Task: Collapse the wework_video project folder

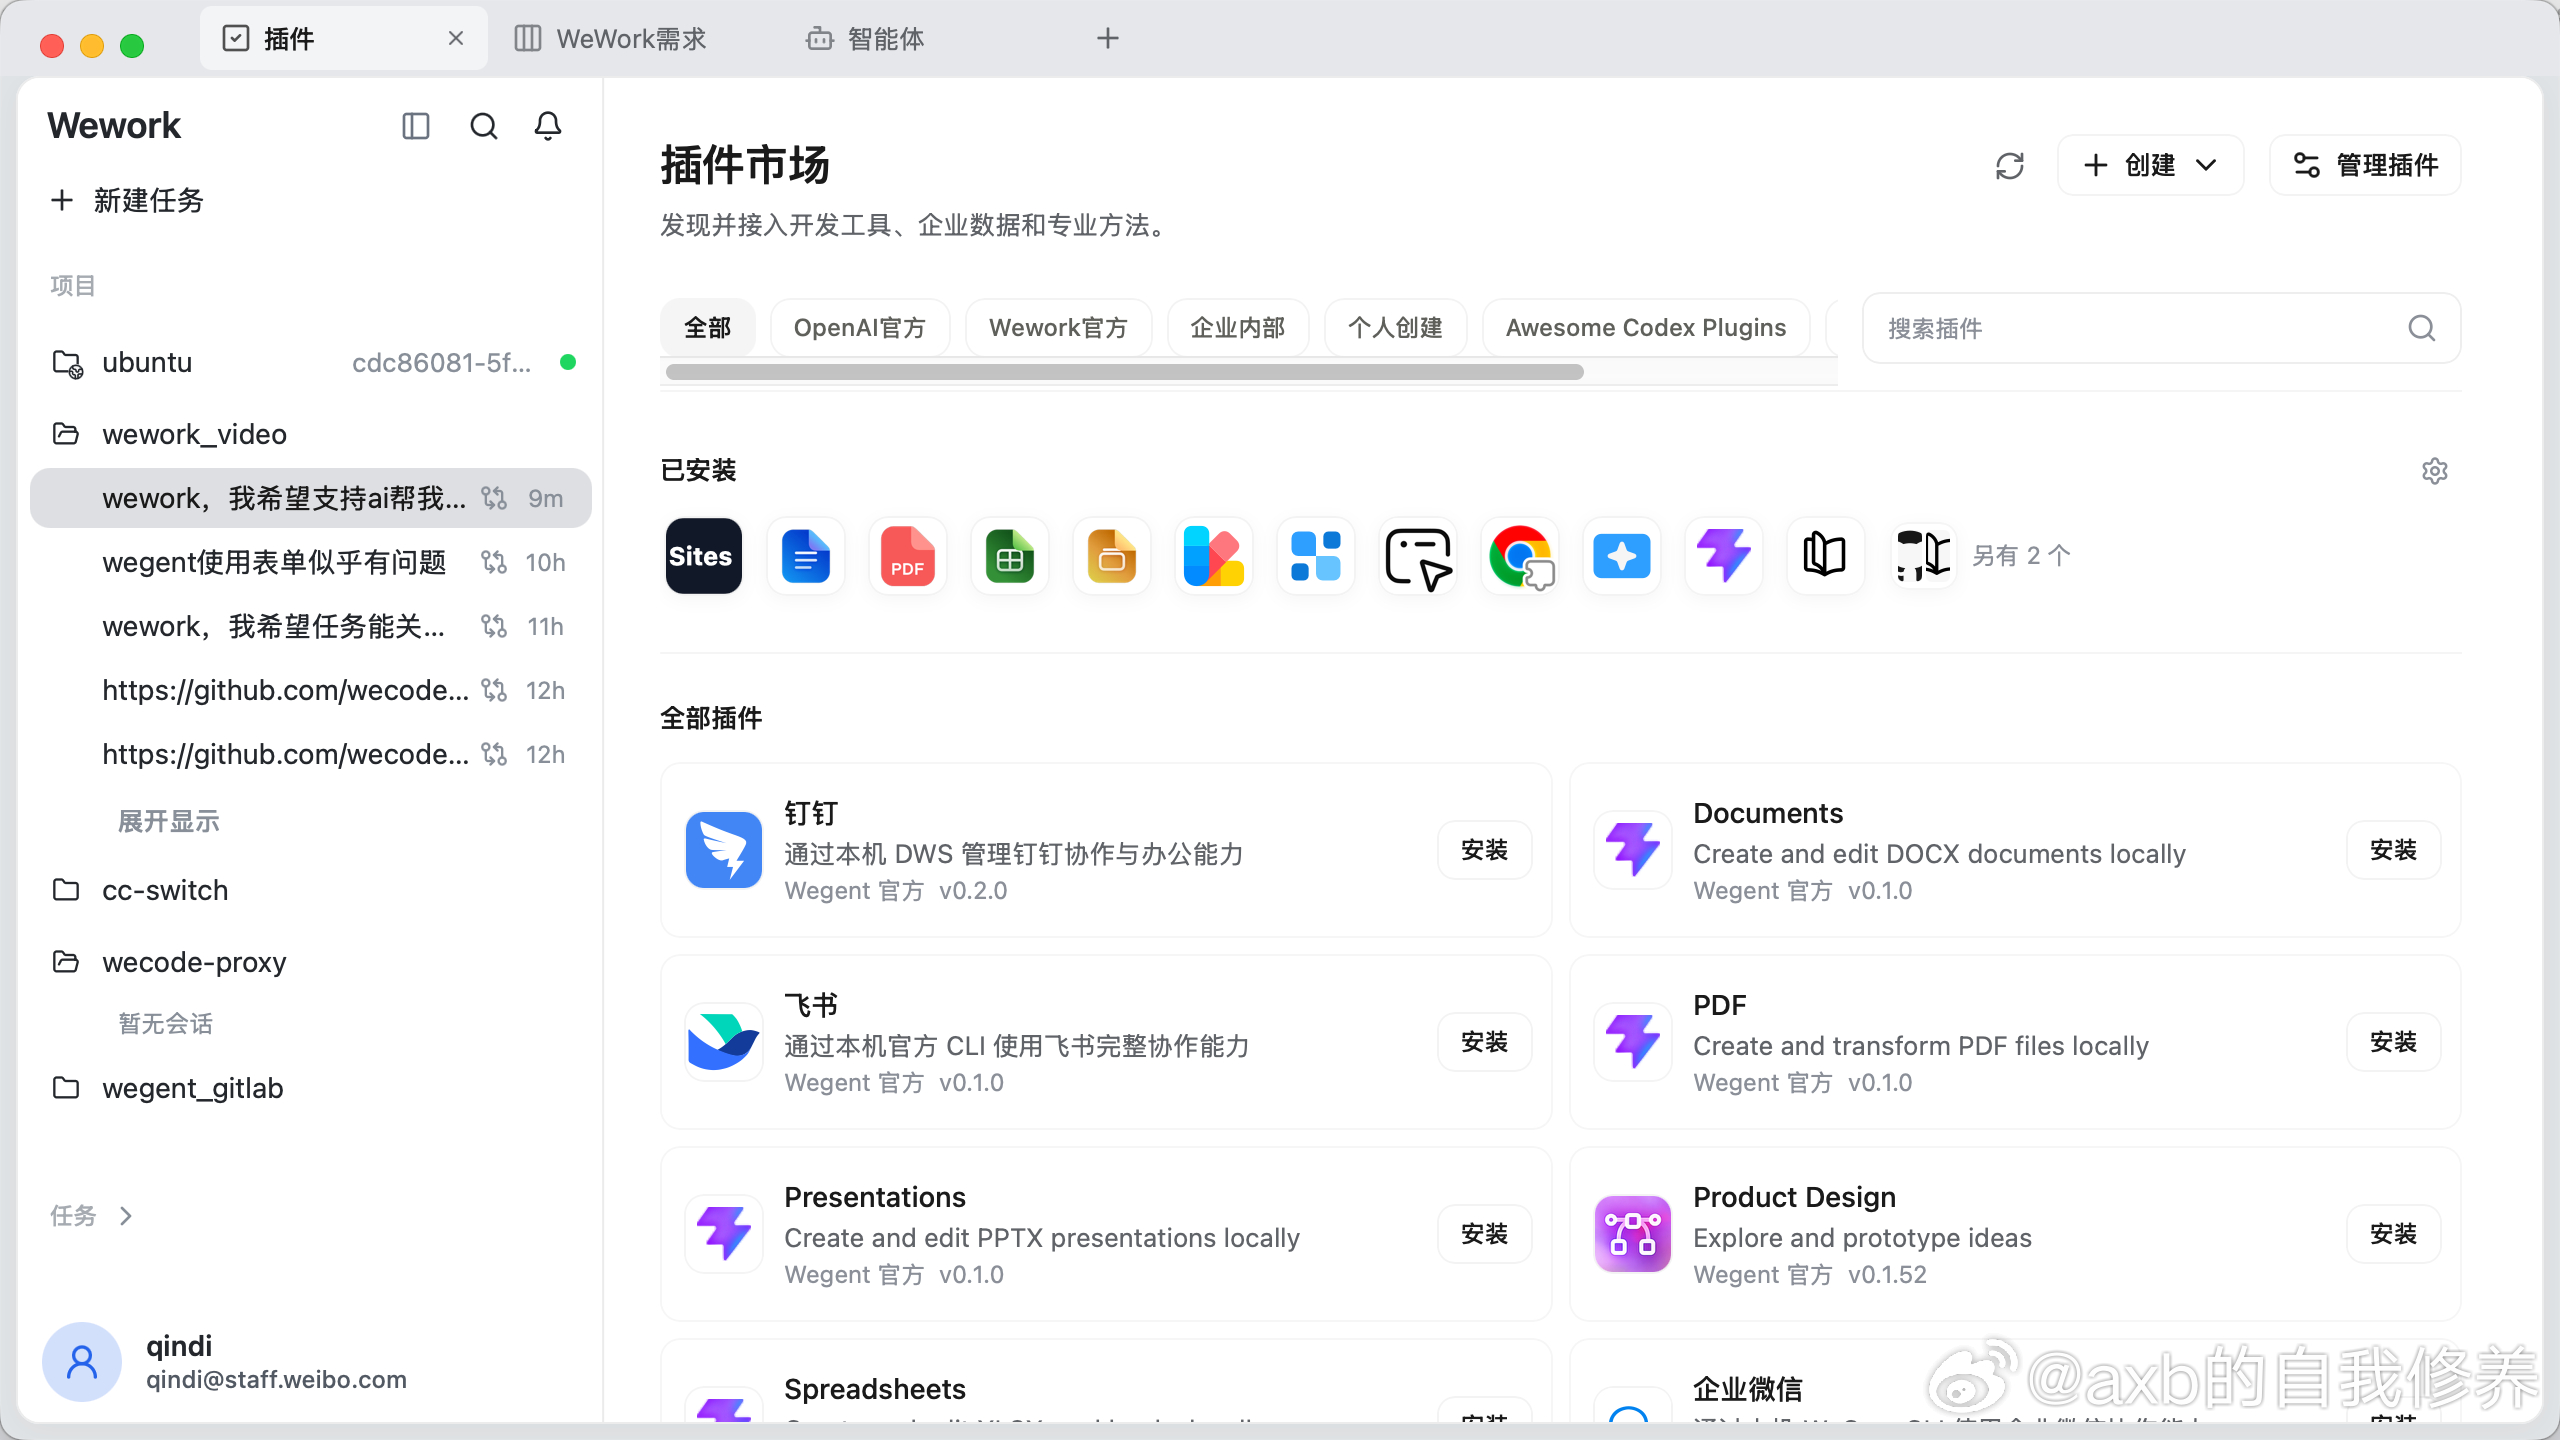Action: click(66, 434)
